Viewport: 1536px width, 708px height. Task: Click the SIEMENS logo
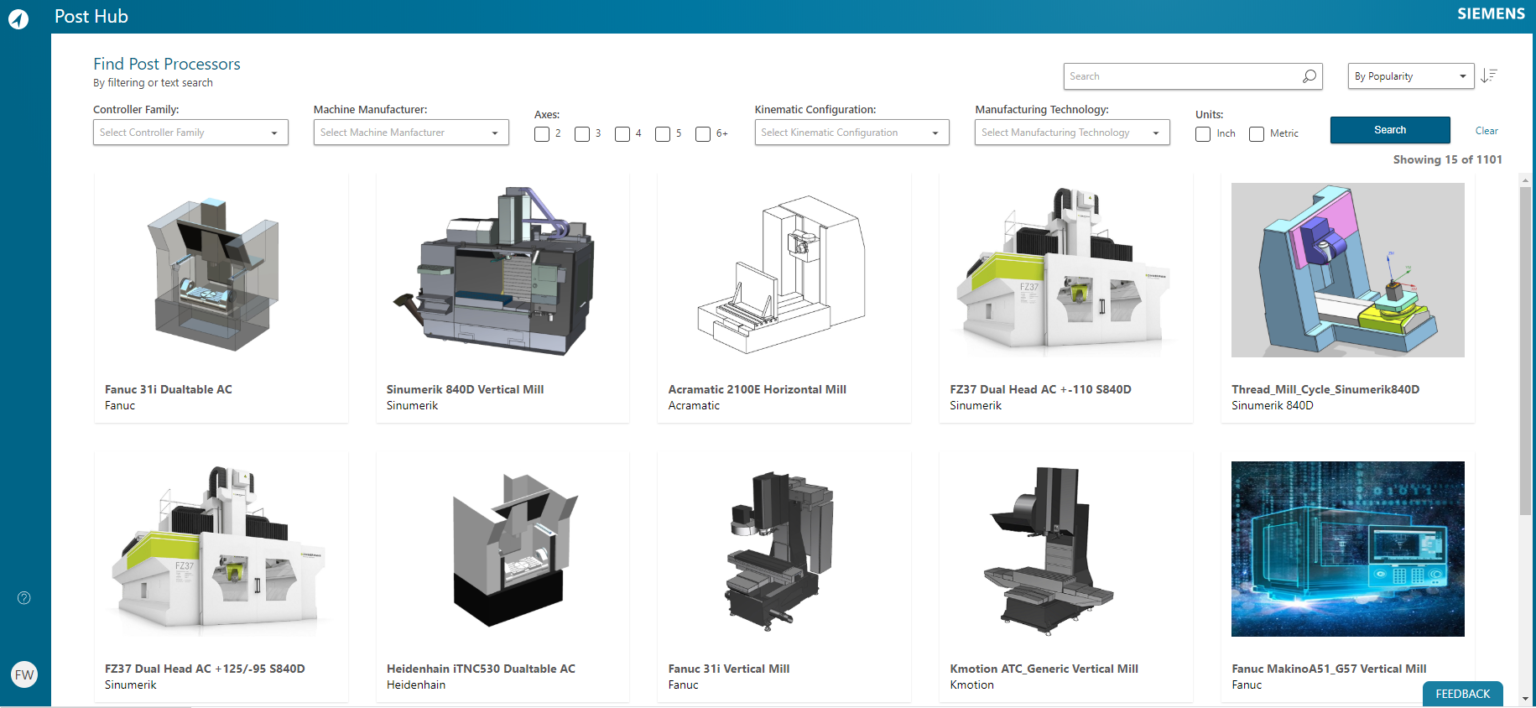[x=1490, y=13]
